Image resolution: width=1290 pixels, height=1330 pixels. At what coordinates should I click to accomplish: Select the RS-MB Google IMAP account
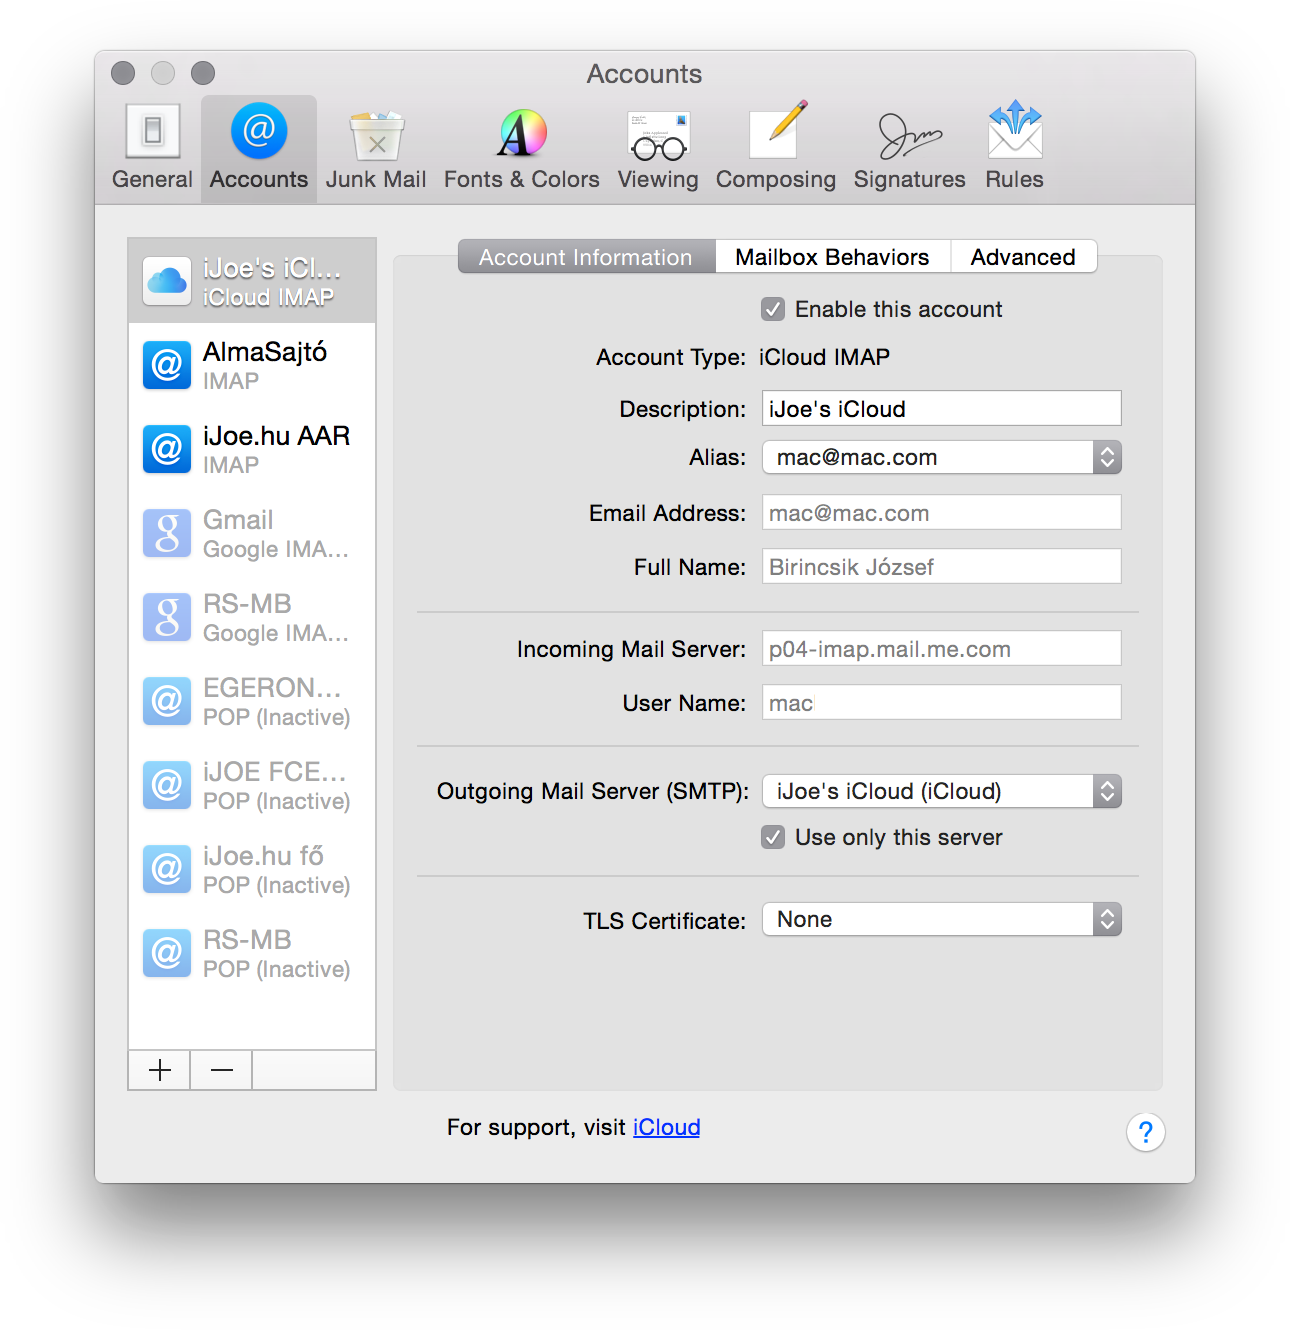[252, 617]
